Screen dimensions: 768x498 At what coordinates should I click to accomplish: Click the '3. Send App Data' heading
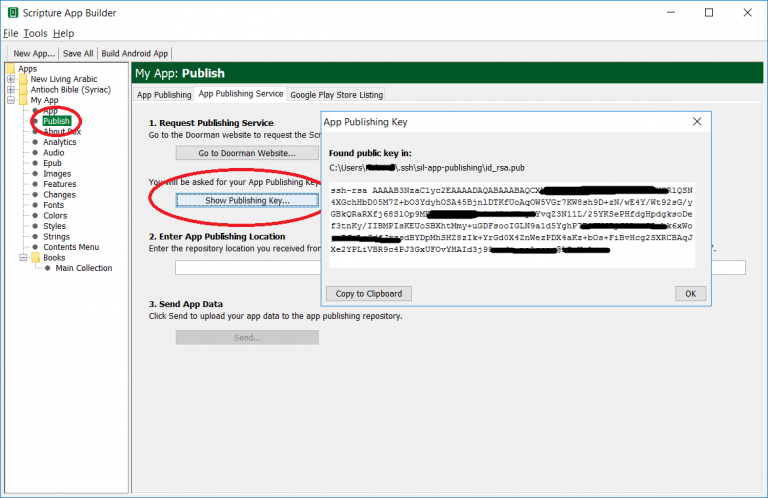[x=186, y=304]
